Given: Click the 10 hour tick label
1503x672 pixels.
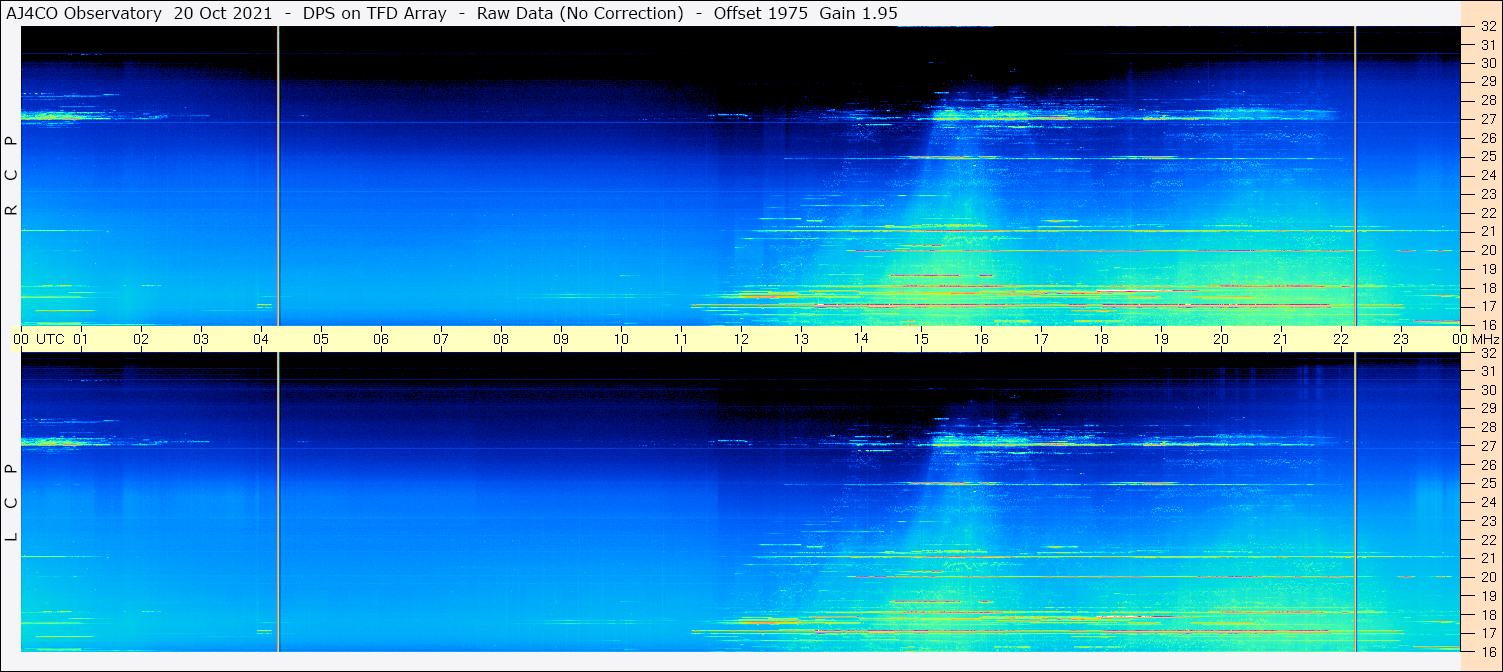Looking at the screenshot, I should (x=621, y=339).
